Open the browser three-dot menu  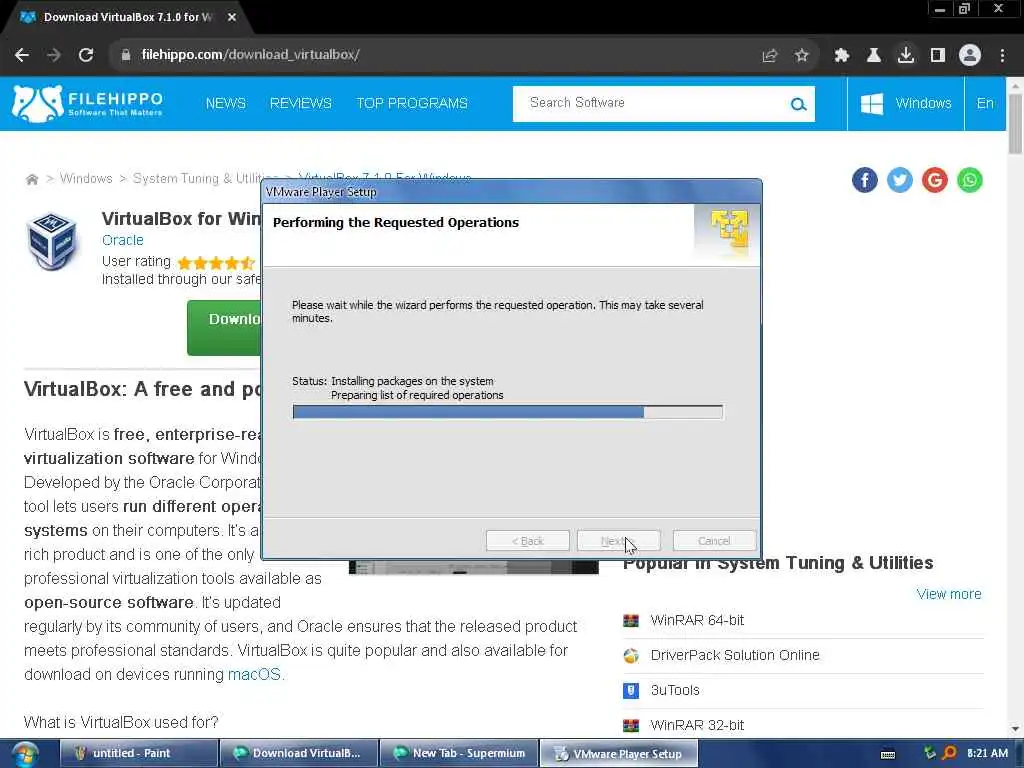tap(1002, 56)
